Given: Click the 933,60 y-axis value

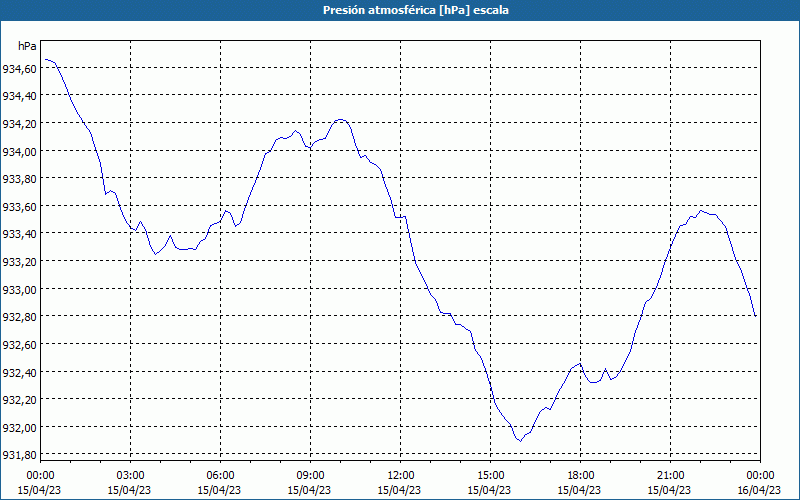Looking at the screenshot, I should pos(19,206).
